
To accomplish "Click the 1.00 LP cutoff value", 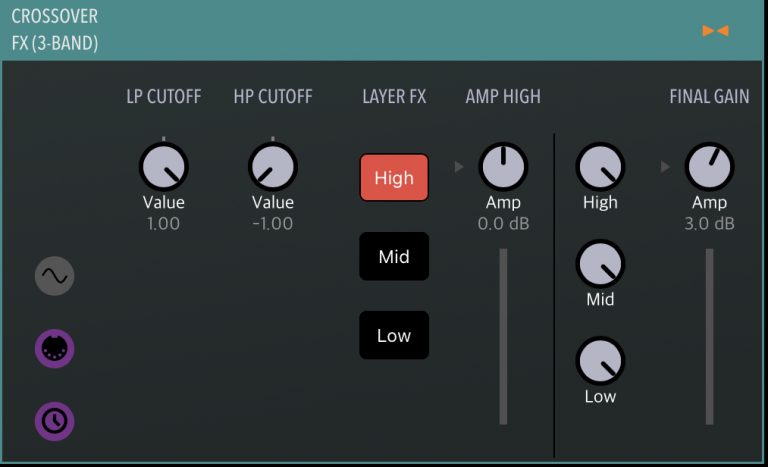I will pyautogui.click(x=164, y=224).
